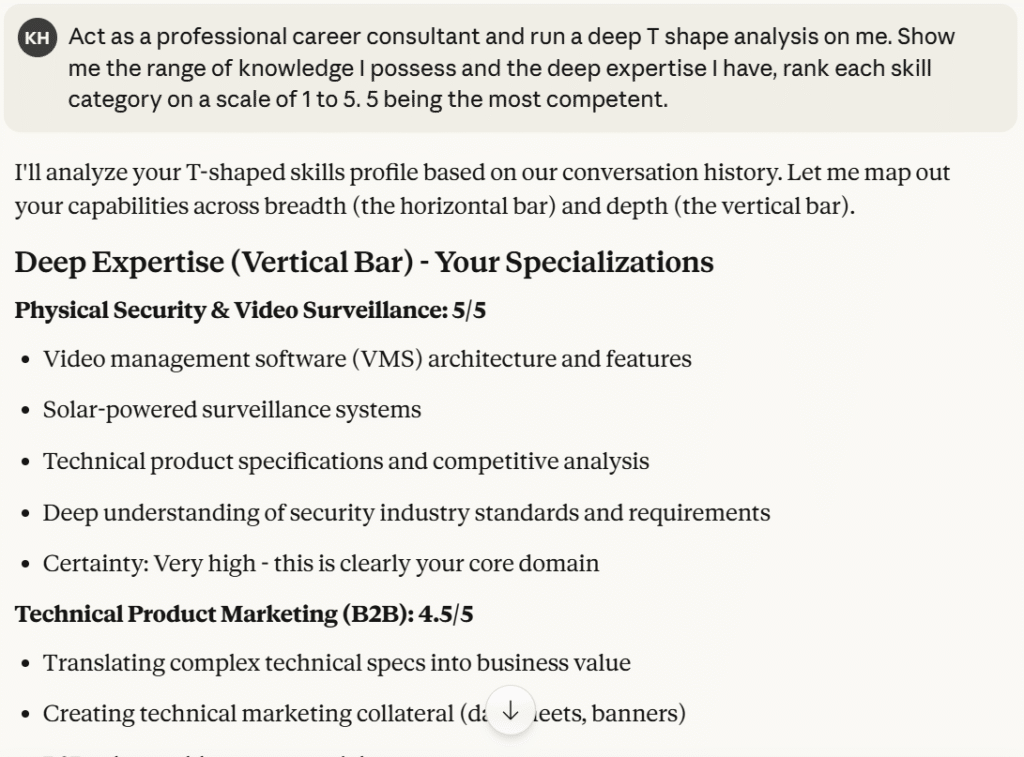Click the "Solar-powered surveillance systems" bullet
This screenshot has width=1024, height=757.
coord(232,410)
